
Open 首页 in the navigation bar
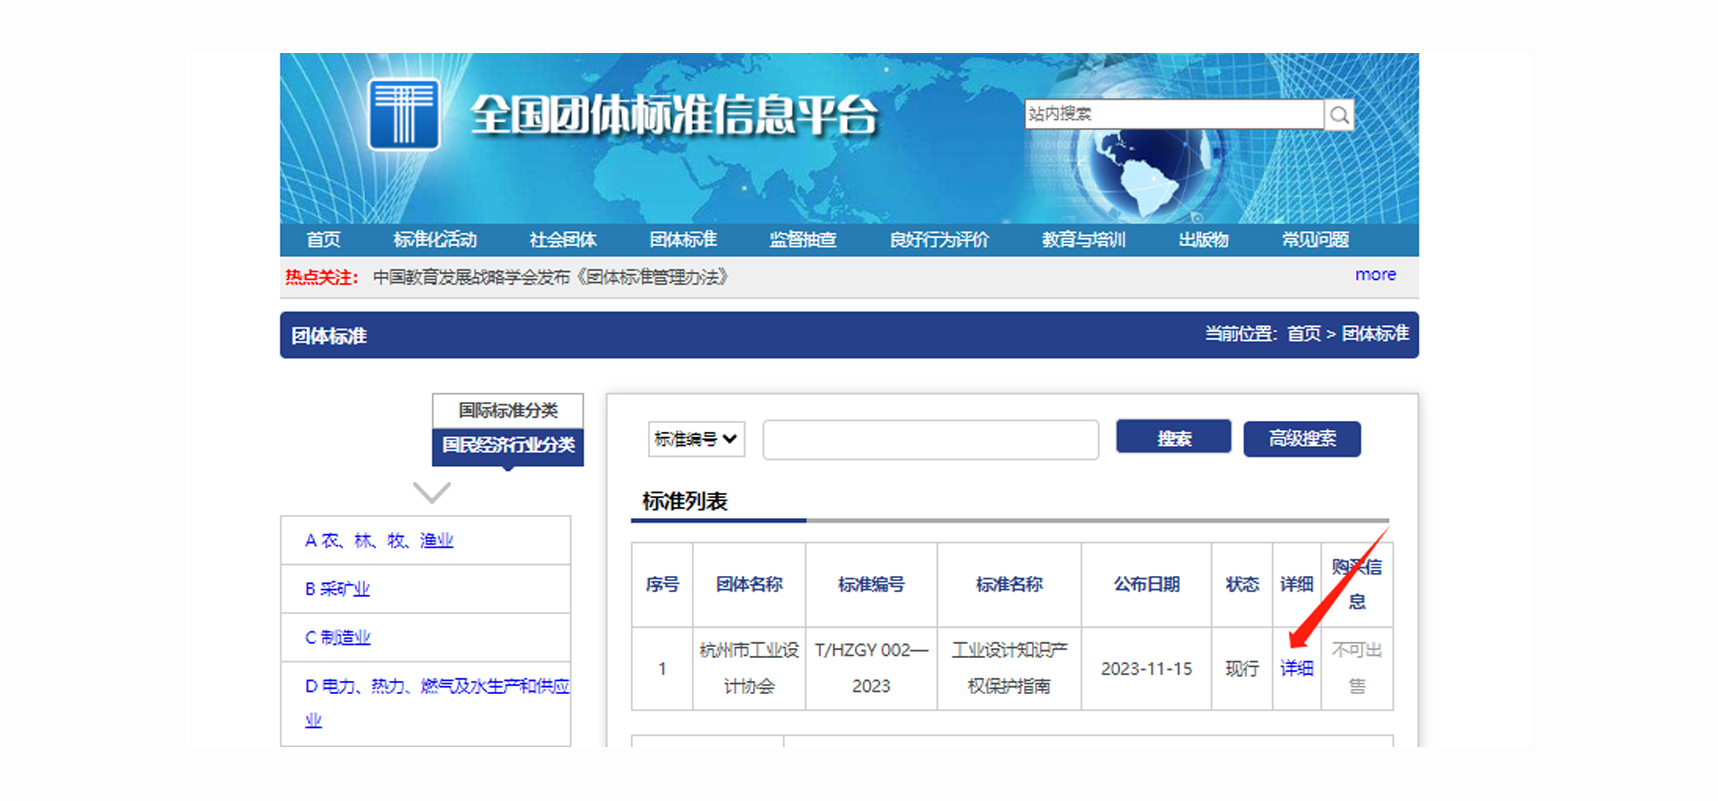(323, 240)
